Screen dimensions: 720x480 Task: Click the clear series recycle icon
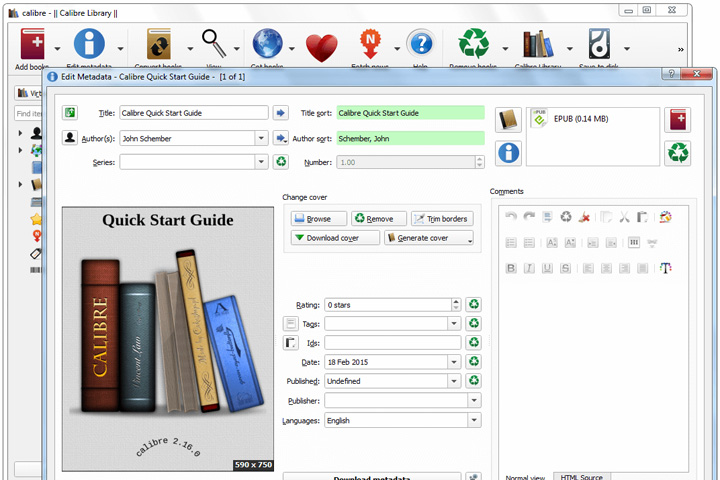click(x=281, y=162)
